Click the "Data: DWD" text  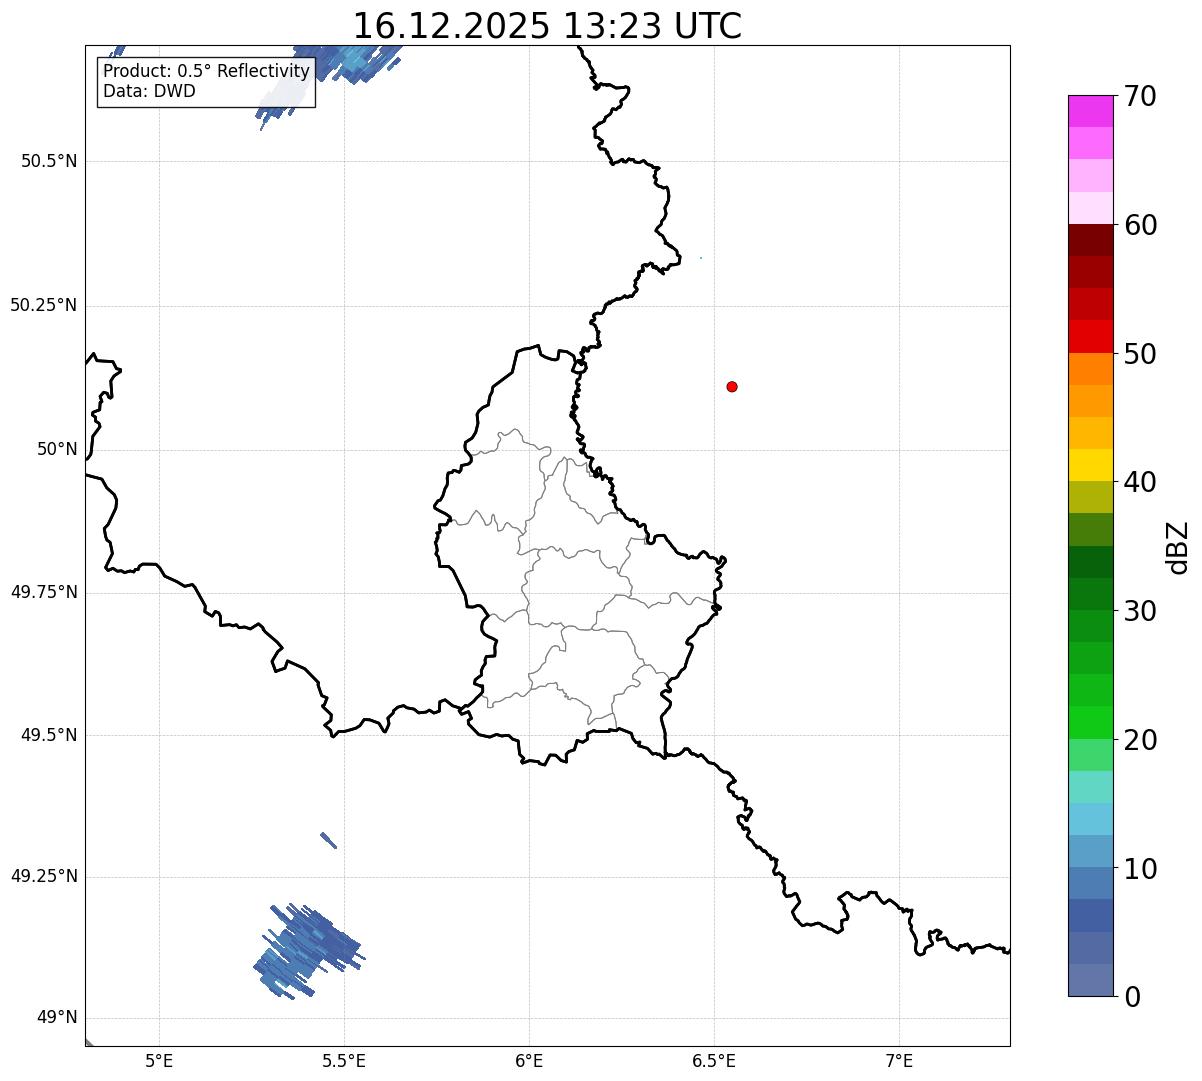(149, 91)
